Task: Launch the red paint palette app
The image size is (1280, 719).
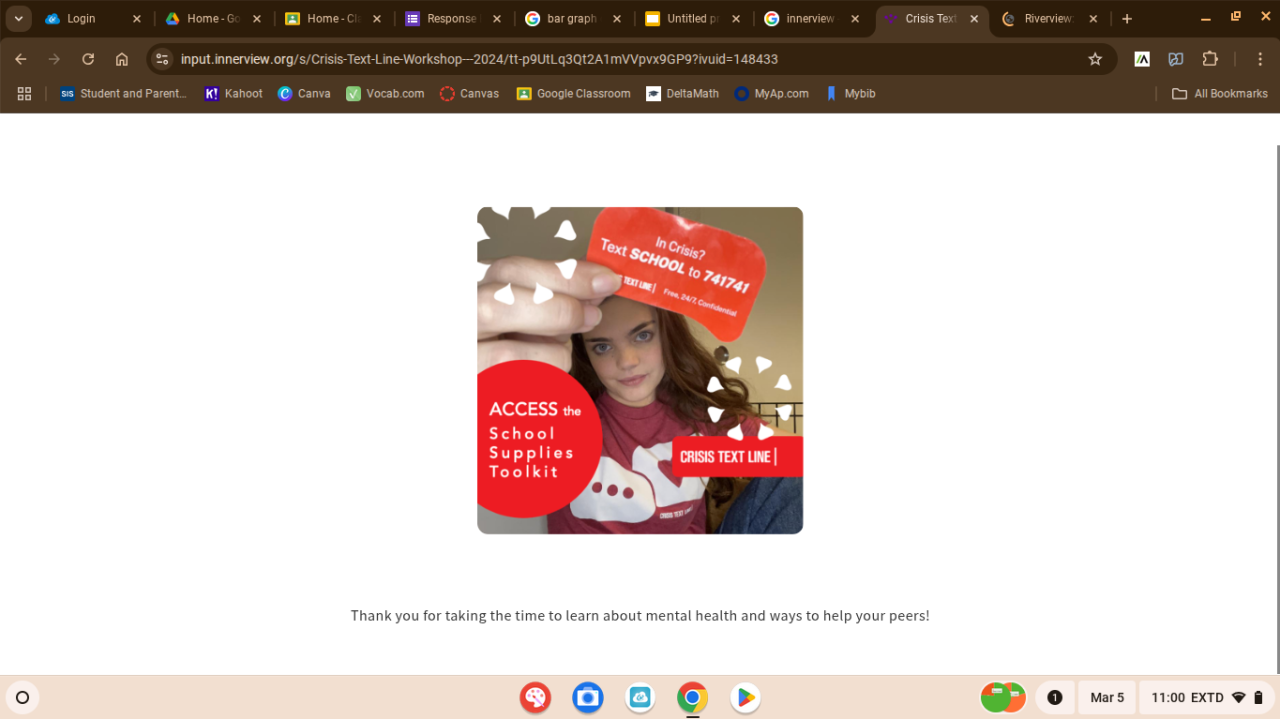Action: (535, 697)
